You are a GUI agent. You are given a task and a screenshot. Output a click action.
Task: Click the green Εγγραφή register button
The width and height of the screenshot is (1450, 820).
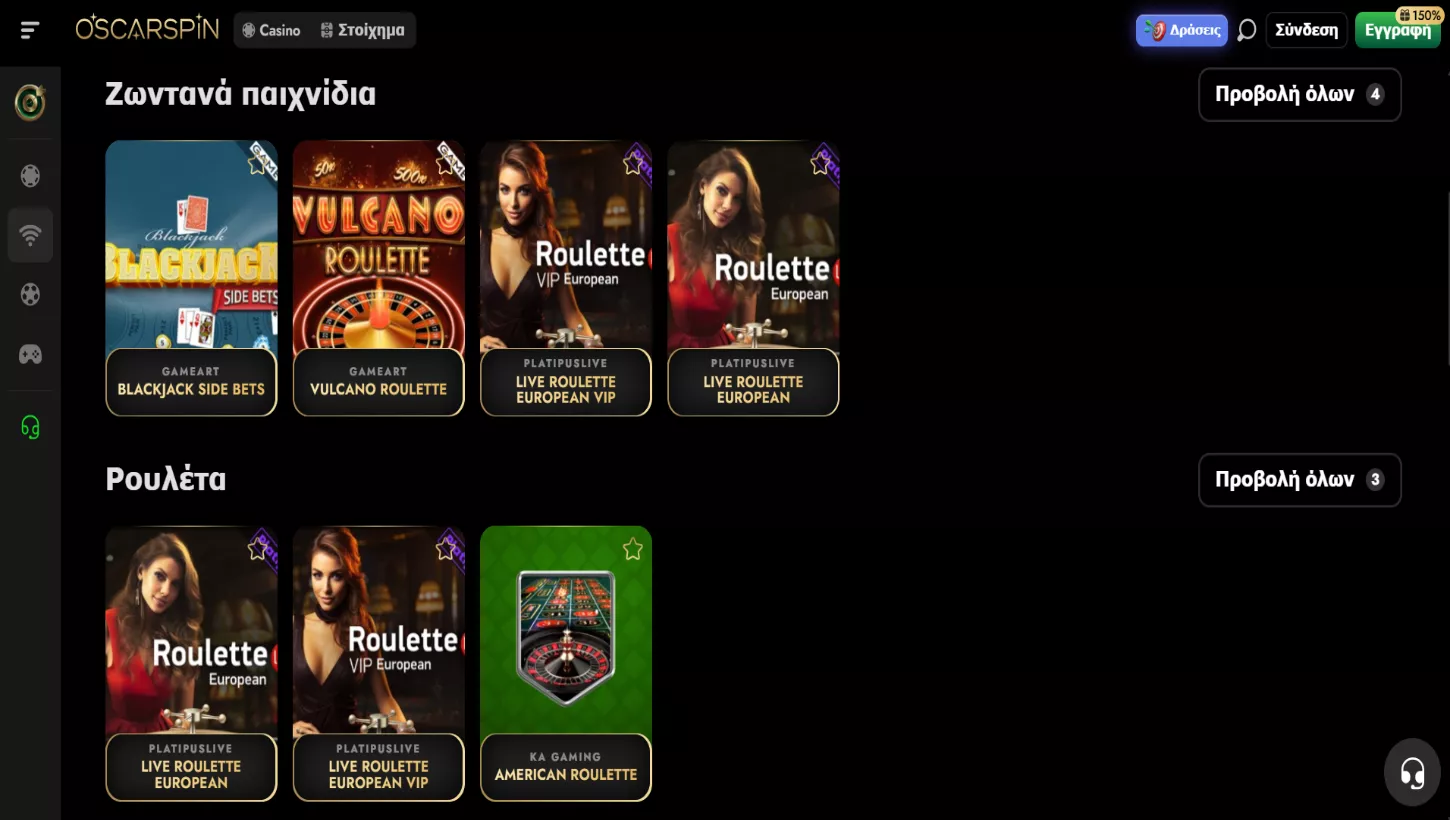pos(1397,30)
